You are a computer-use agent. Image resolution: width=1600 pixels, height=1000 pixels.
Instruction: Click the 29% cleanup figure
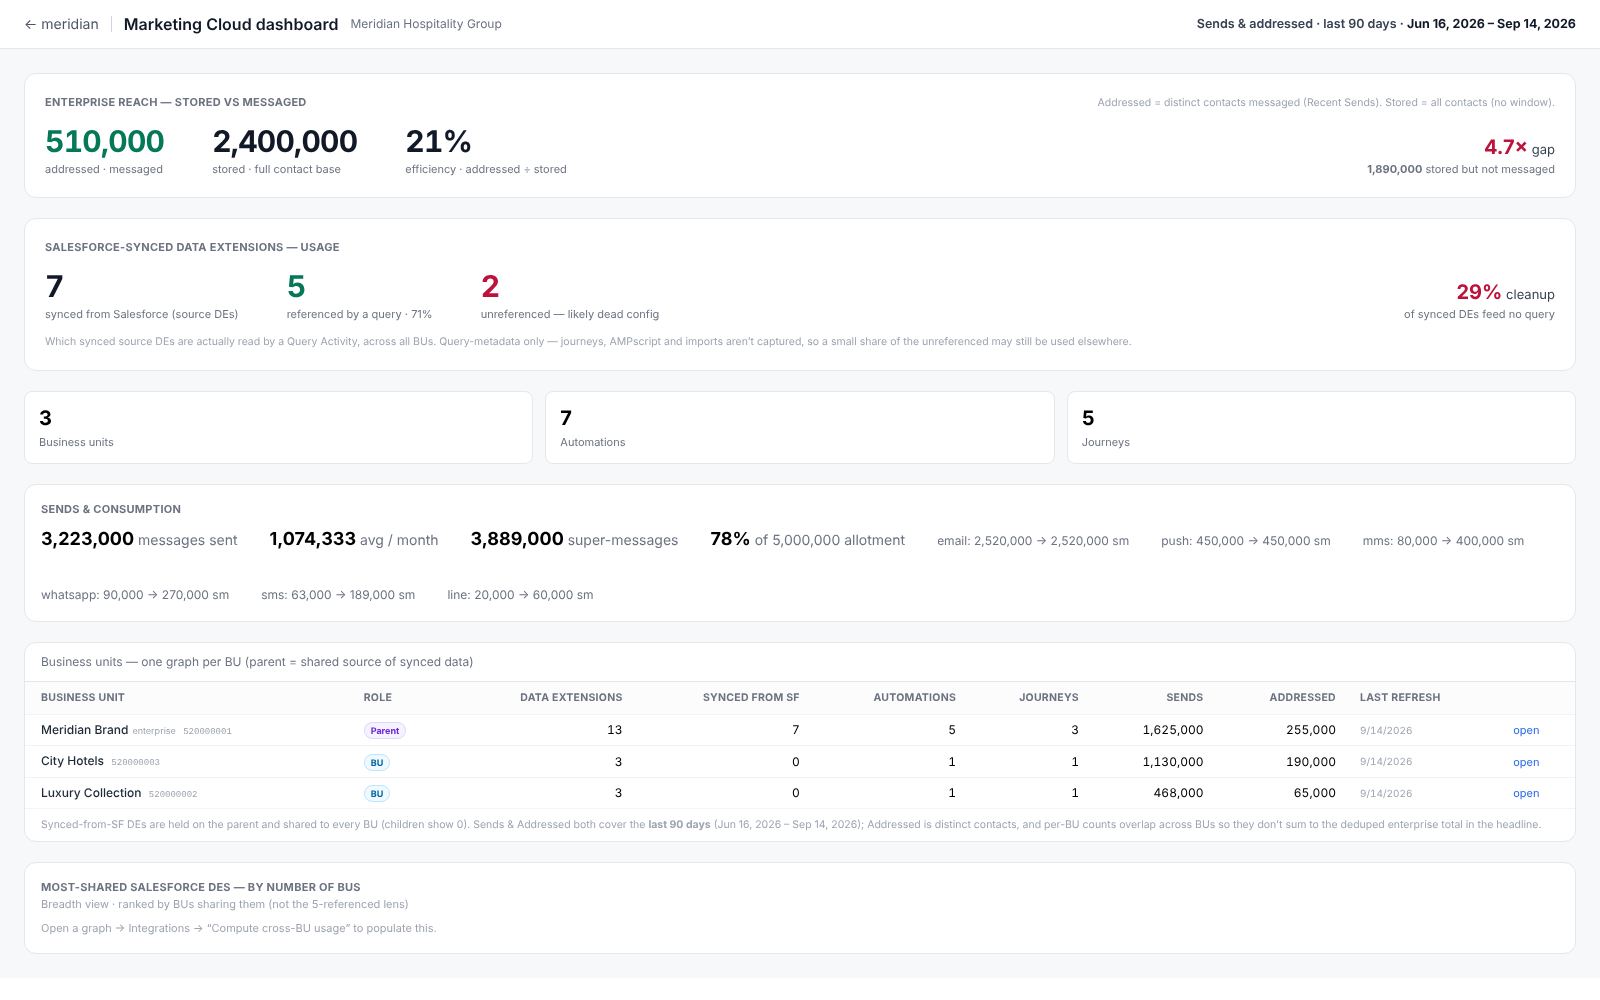tap(1478, 292)
